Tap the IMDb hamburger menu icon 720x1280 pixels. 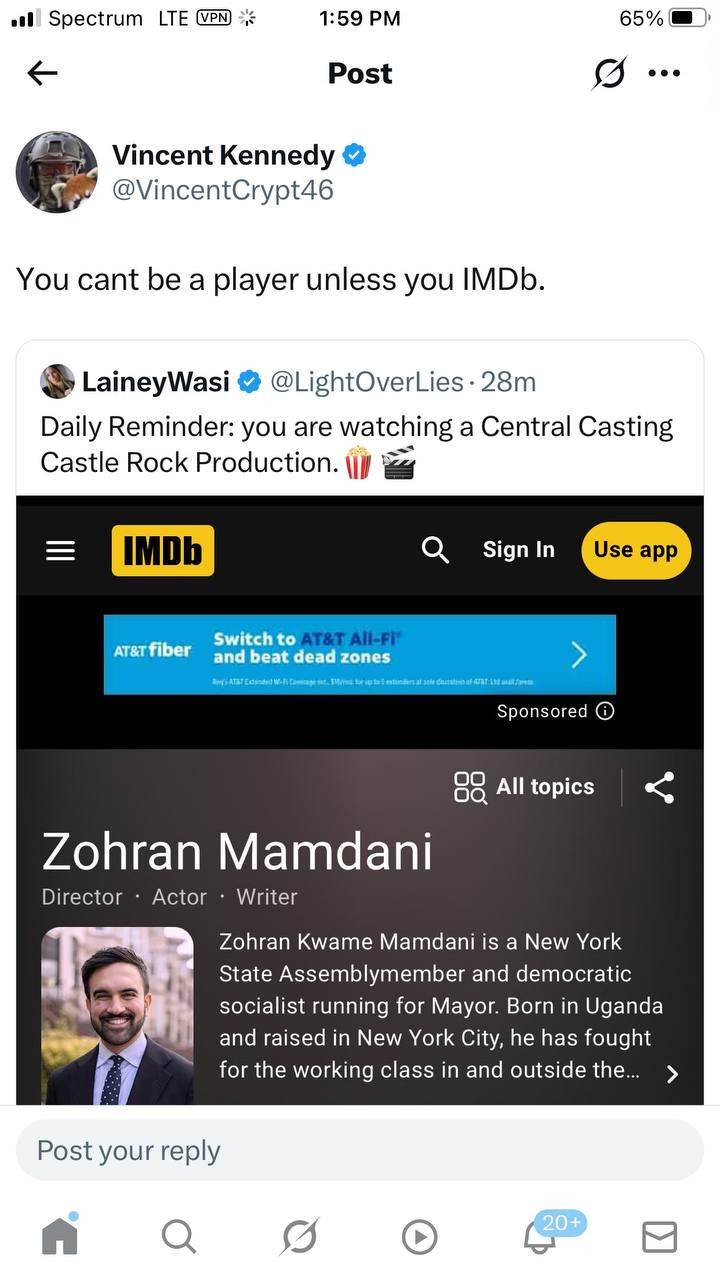pyautogui.click(x=61, y=551)
